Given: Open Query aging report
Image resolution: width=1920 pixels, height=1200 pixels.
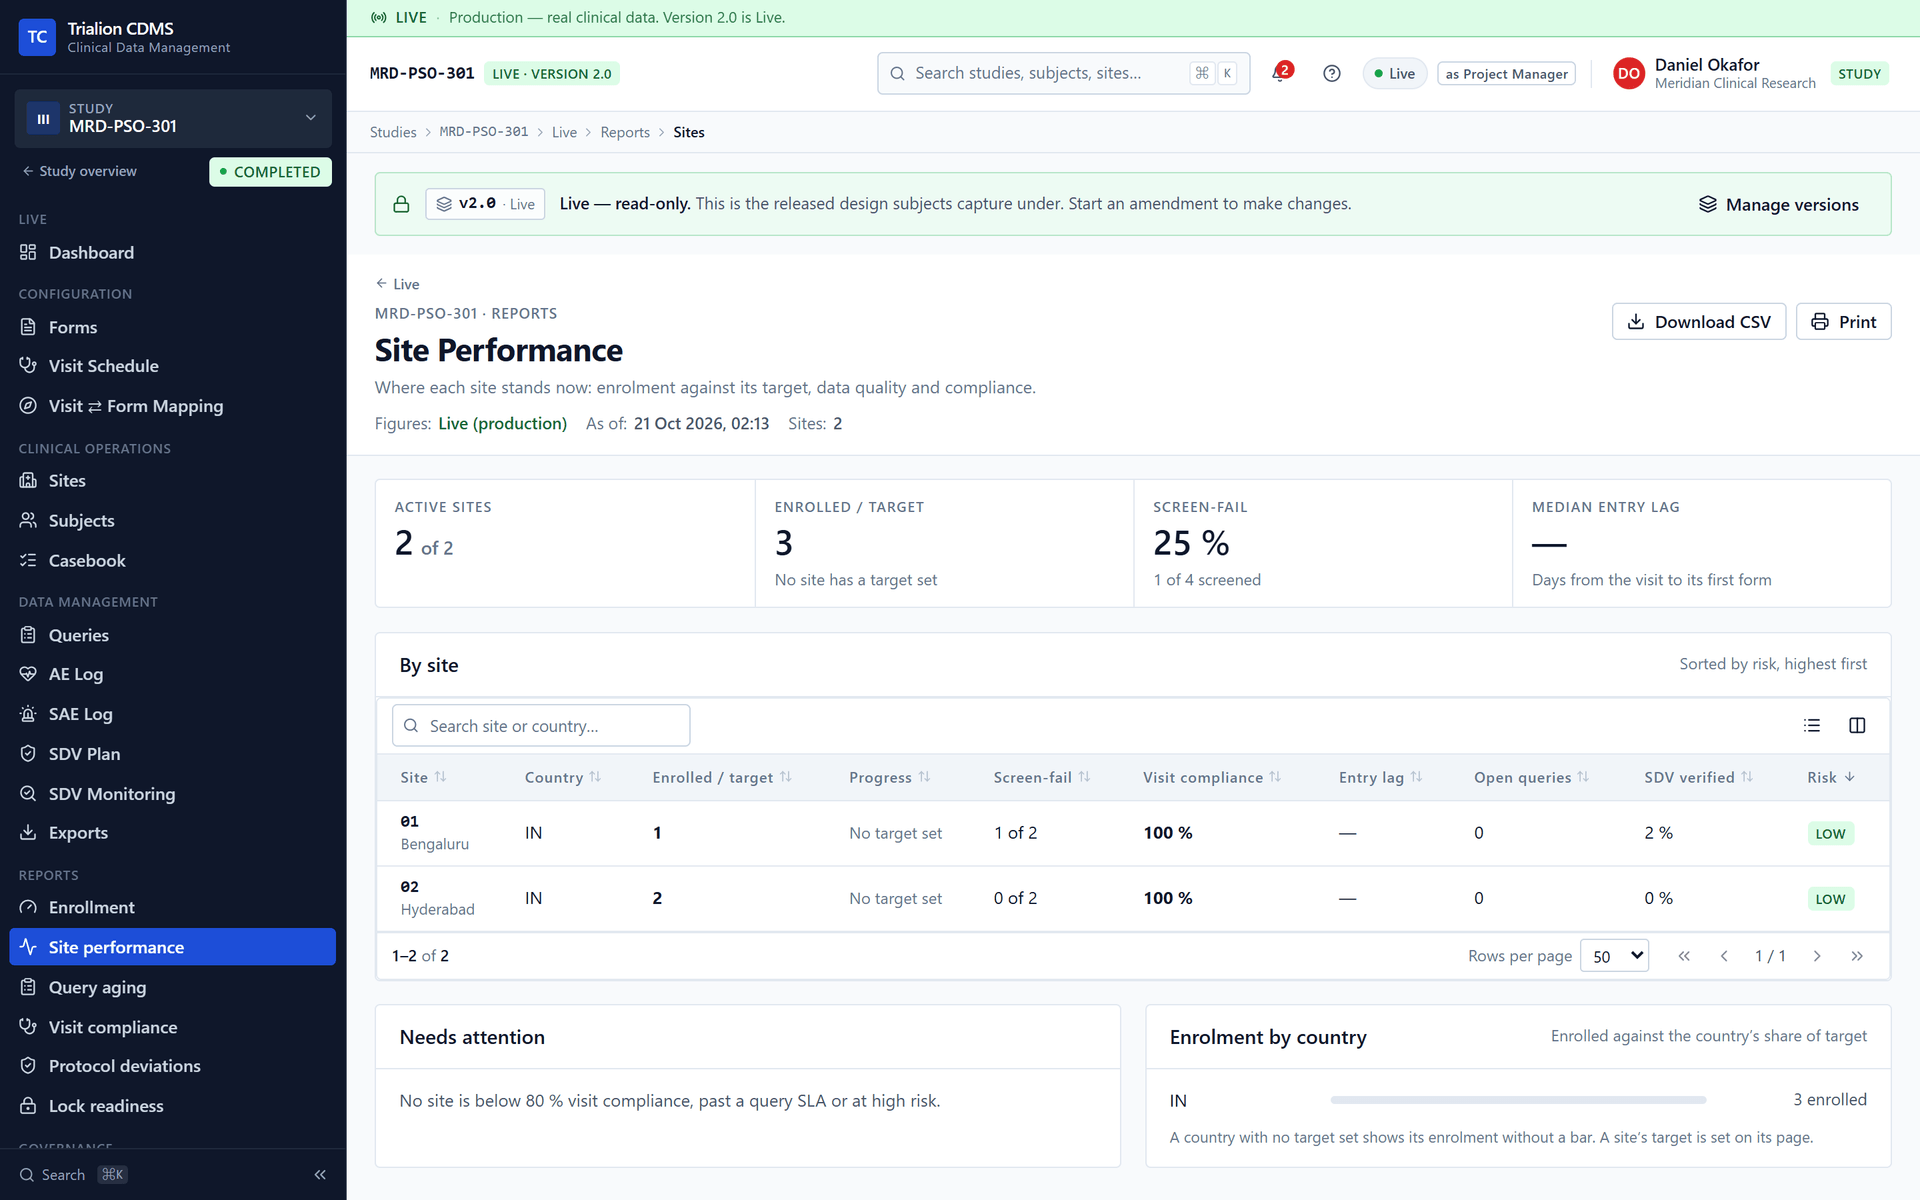Looking at the screenshot, I should [173, 987].
